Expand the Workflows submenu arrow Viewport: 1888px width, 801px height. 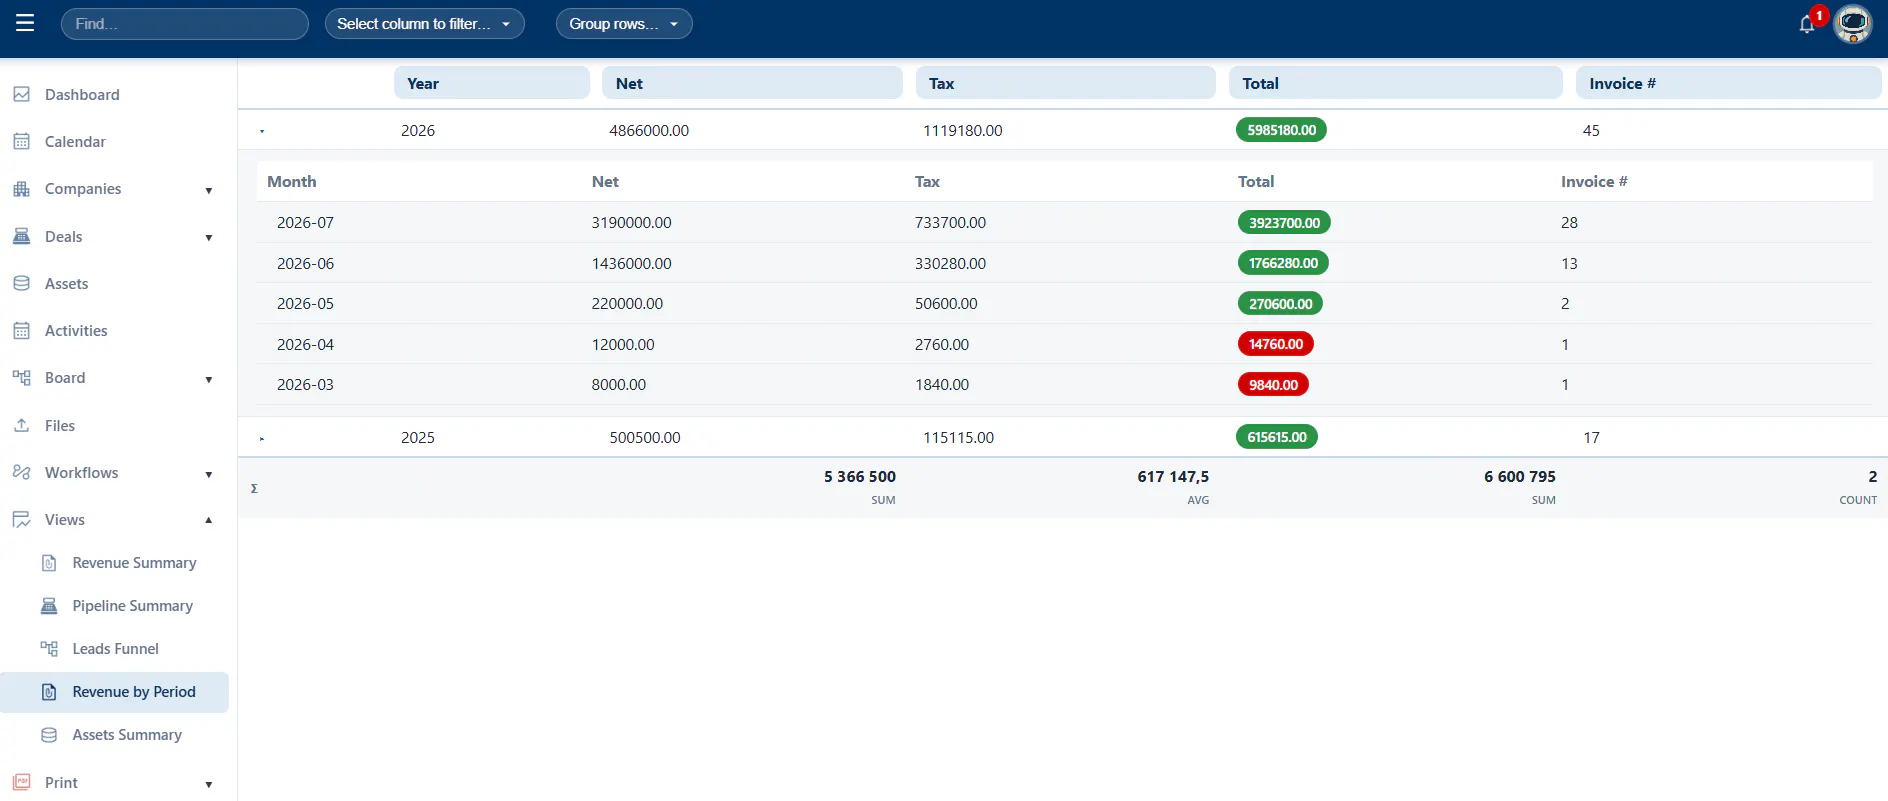(x=209, y=474)
